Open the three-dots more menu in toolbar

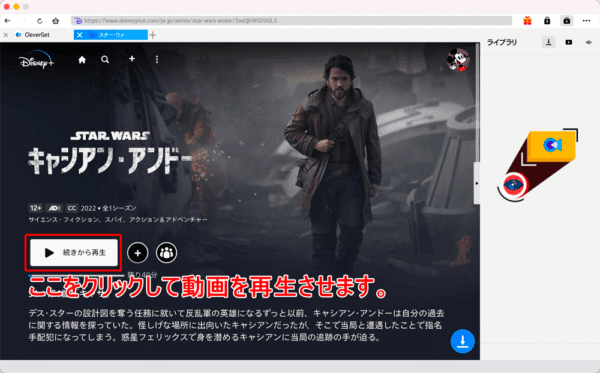click(586, 21)
